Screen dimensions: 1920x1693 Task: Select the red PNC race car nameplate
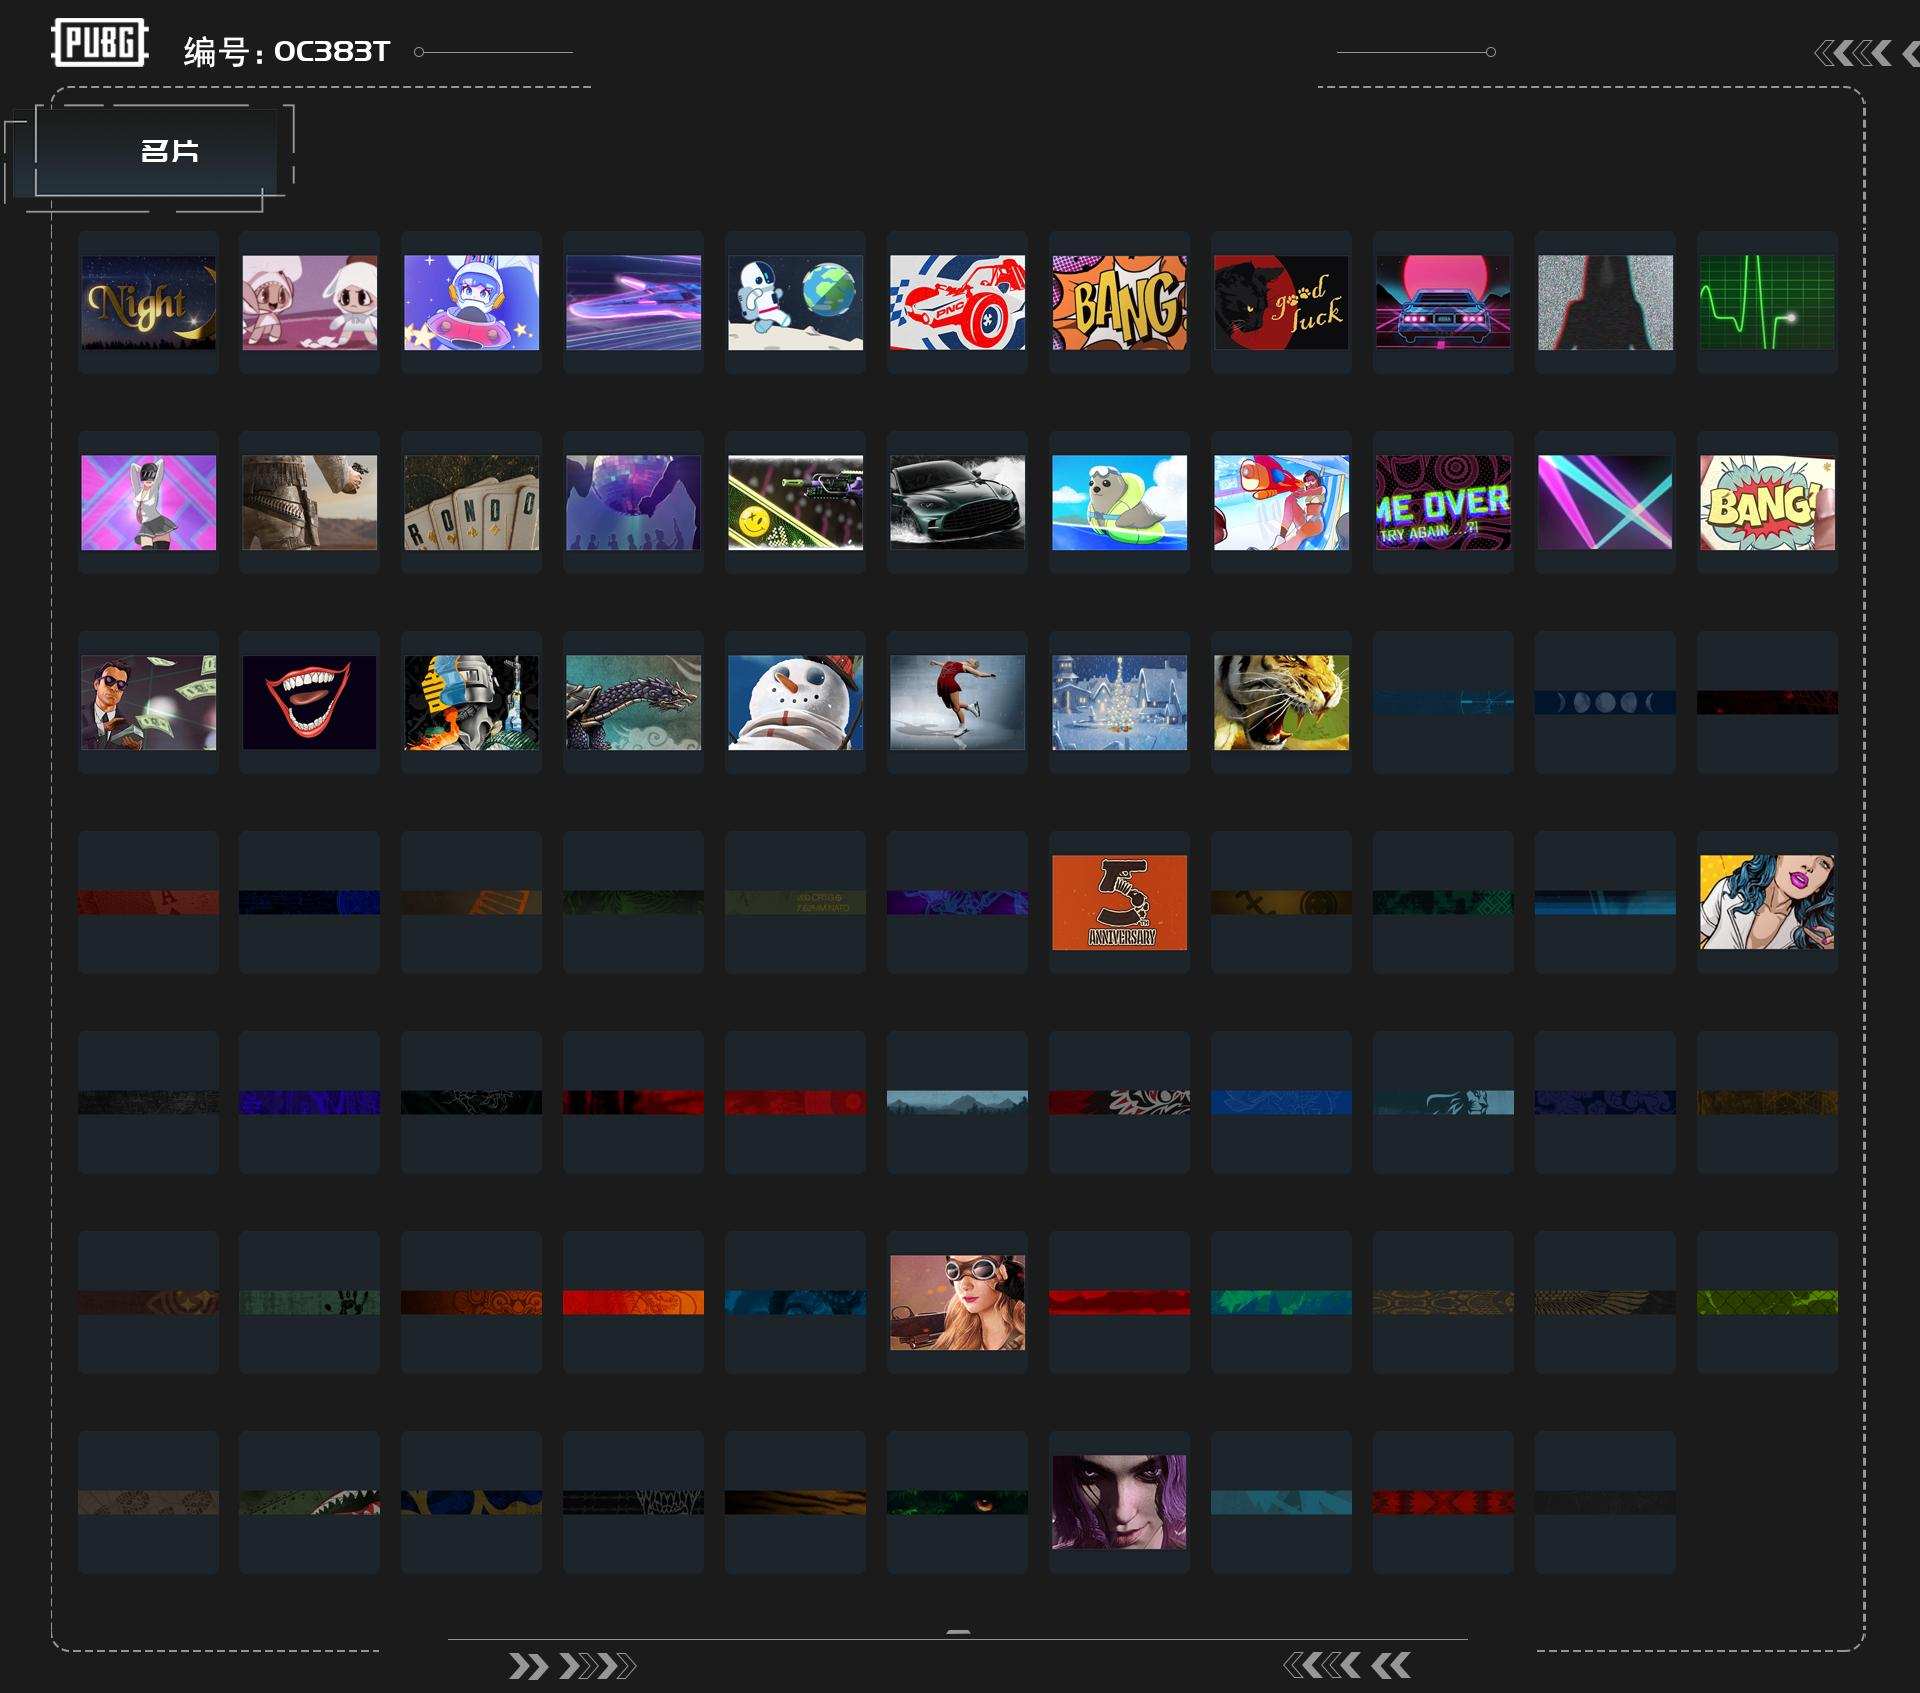pos(958,302)
